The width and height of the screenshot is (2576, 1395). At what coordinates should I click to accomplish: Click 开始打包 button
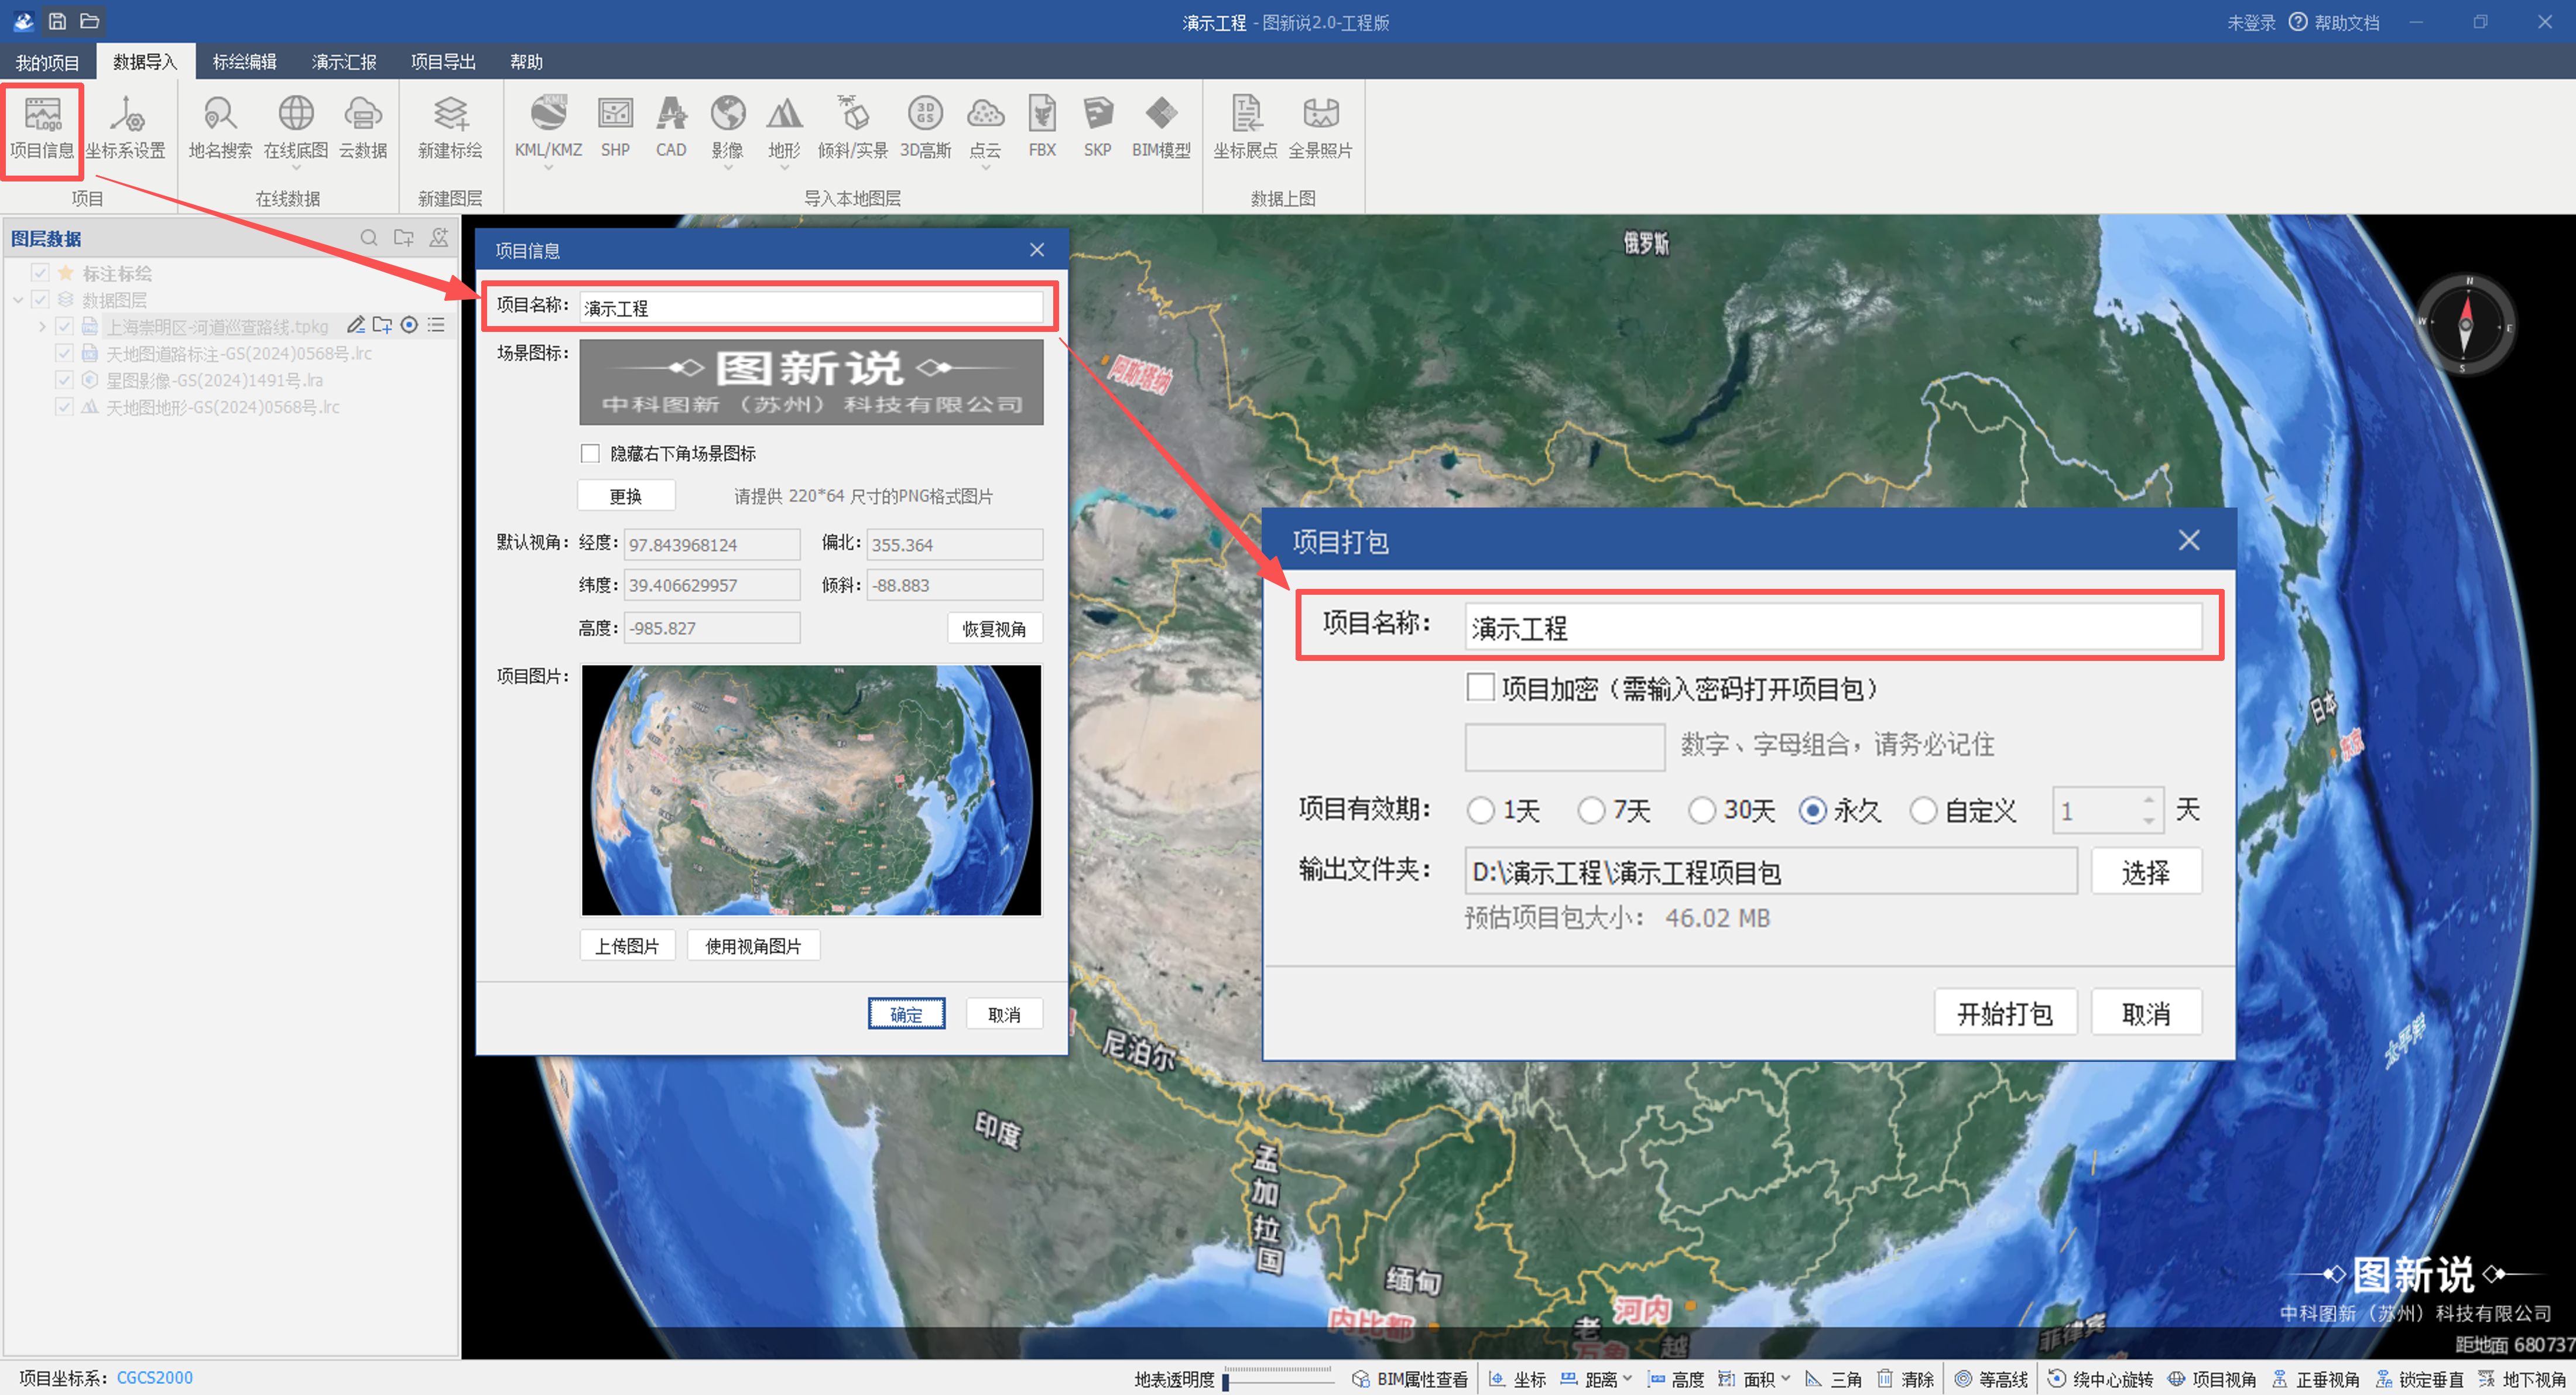coord(2004,1014)
